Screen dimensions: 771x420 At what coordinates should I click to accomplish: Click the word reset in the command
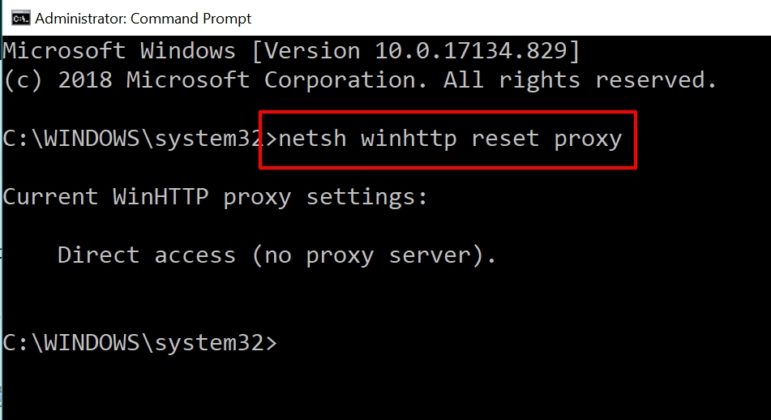point(505,138)
